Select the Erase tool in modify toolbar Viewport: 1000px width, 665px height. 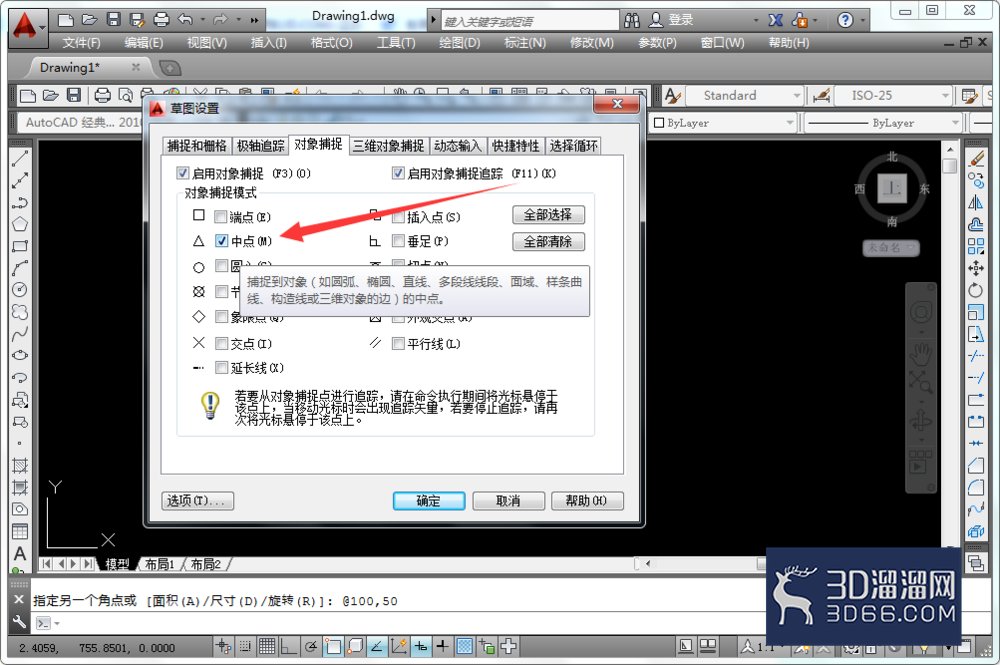pyautogui.click(x=976, y=159)
